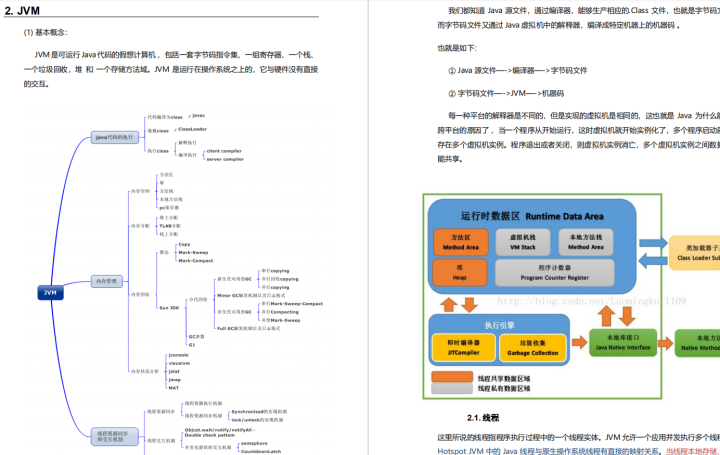The height and width of the screenshot is (455, 720).
Task: Click the yellow "即时编译器 JITCompiler" box
Action: 463,348
